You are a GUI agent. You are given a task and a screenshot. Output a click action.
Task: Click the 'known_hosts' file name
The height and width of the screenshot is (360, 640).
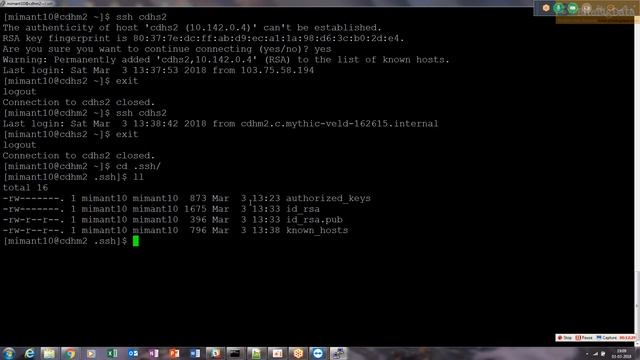[x=317, y=230]
